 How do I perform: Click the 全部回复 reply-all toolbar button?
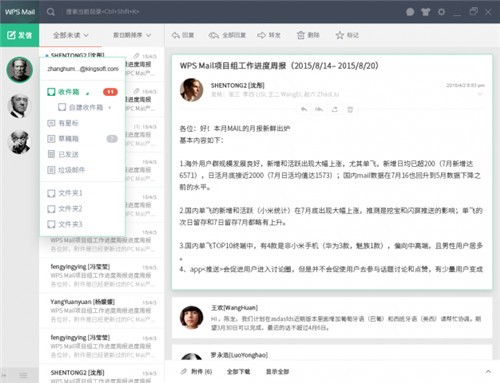pyautogui.click(x=227, y=35)
